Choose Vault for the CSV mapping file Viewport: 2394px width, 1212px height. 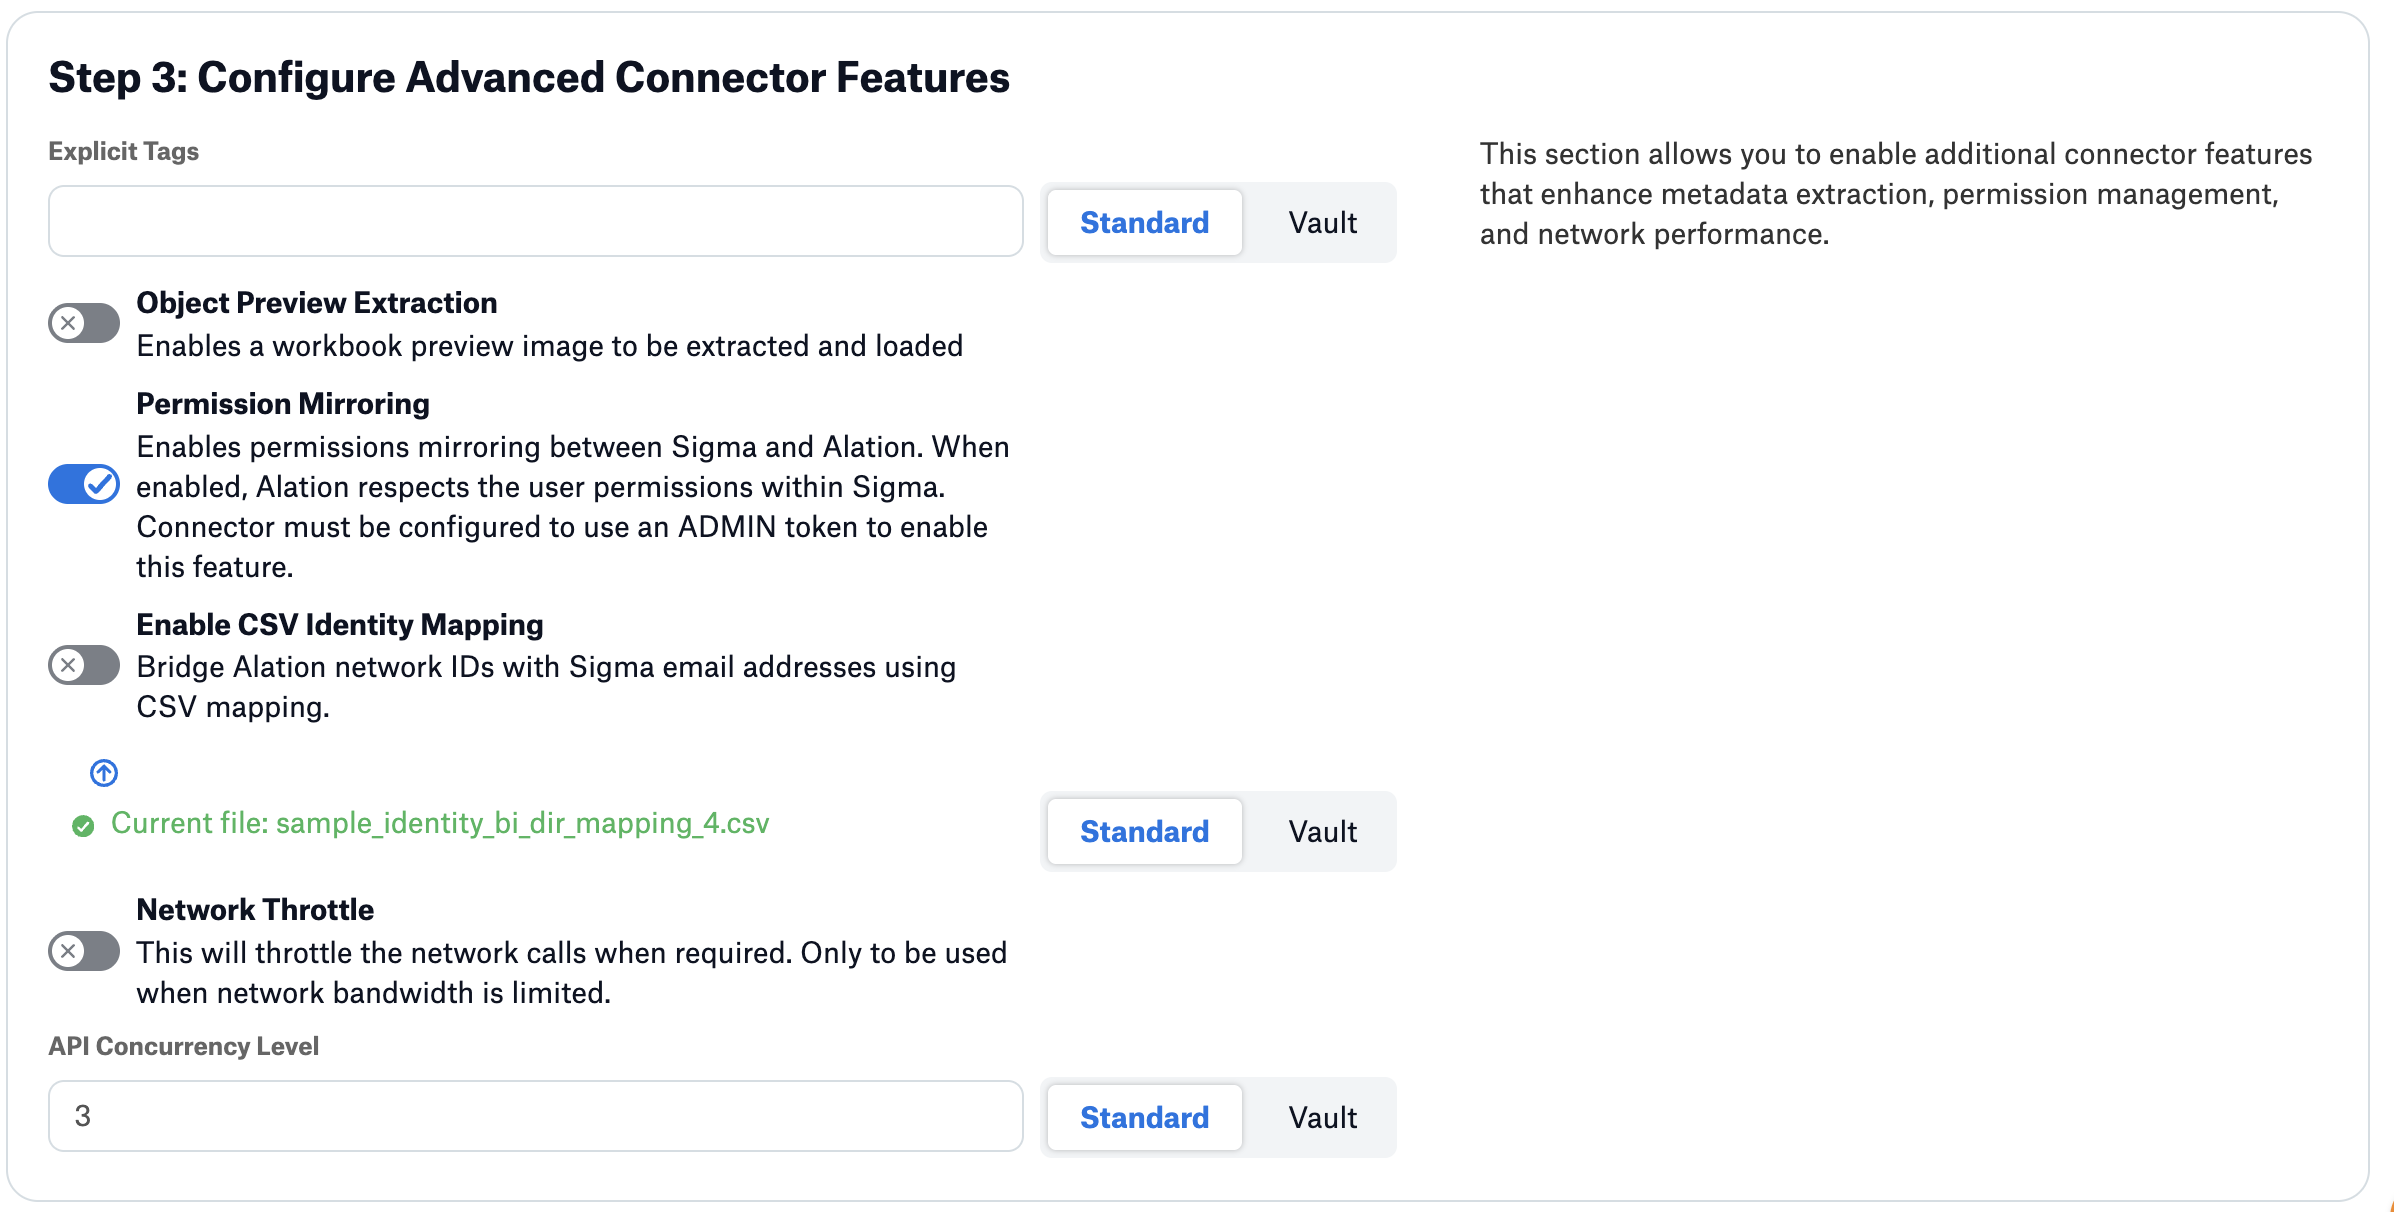[x=1322, y=831]
